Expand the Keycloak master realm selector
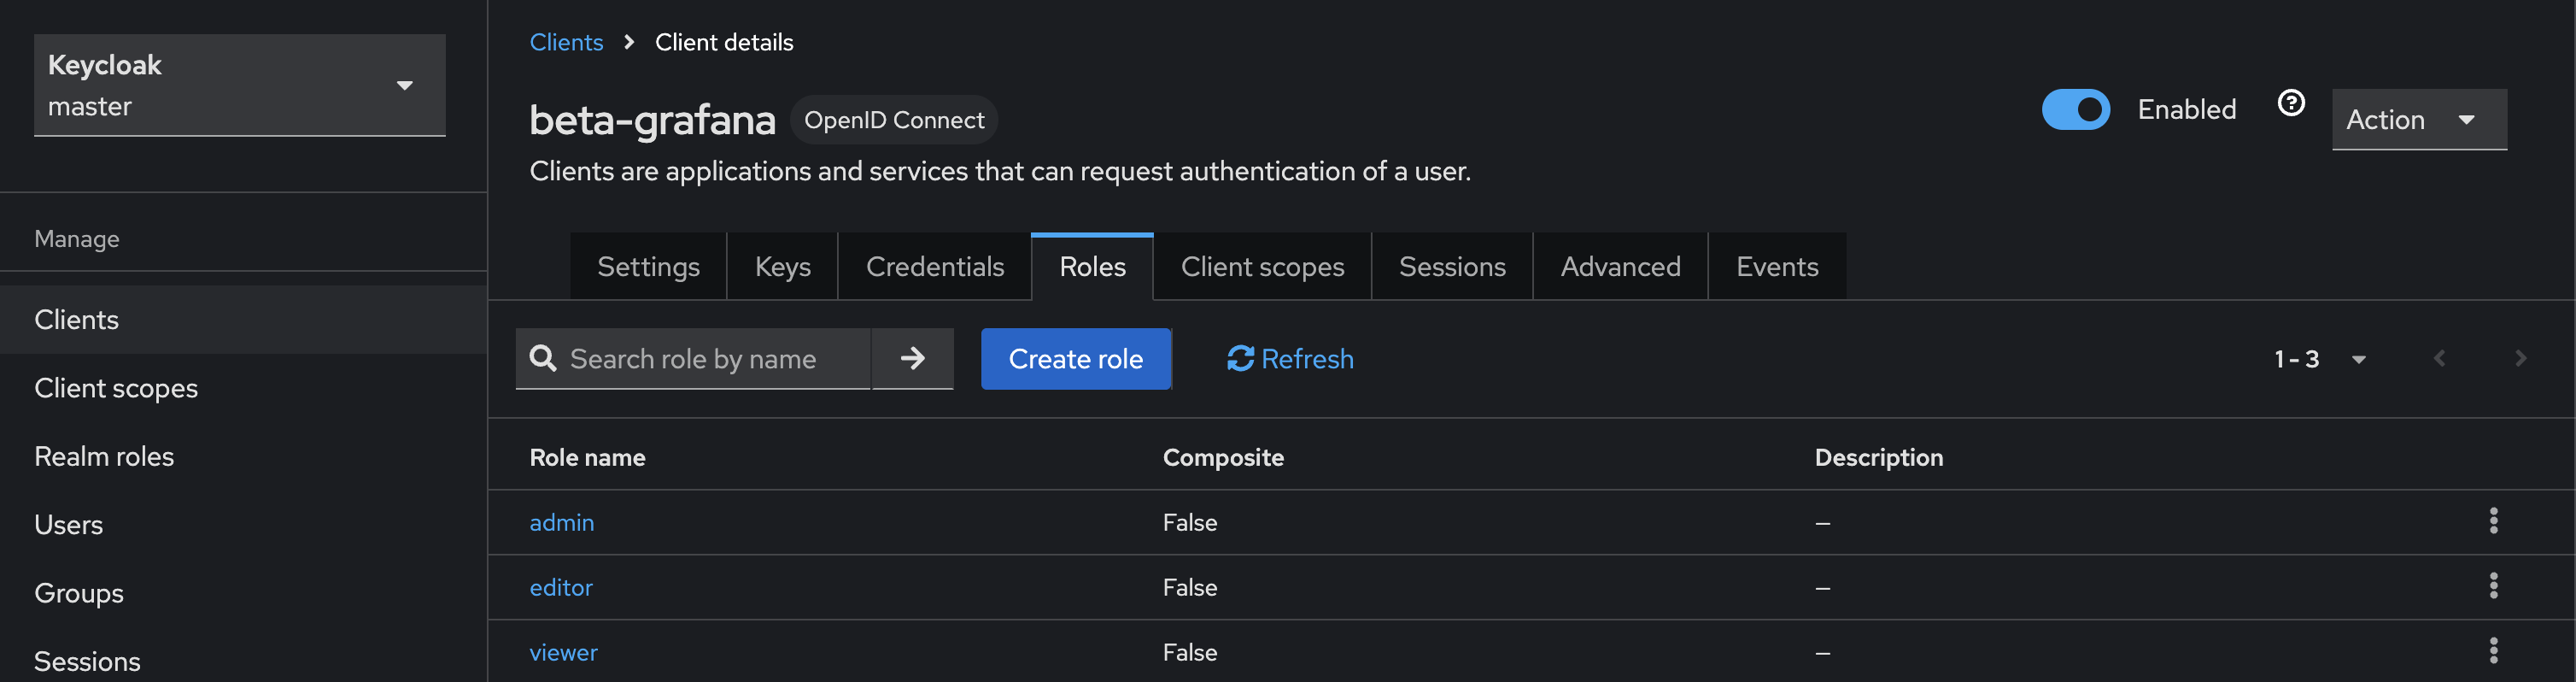The width and height of the screenshot is (2576, 682). point(239,85)
